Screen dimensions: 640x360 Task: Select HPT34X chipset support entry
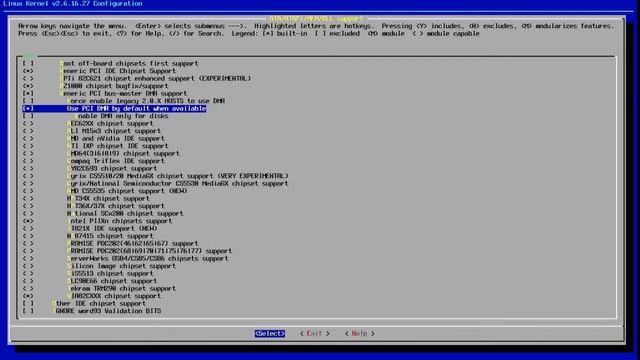click(86, 198)
